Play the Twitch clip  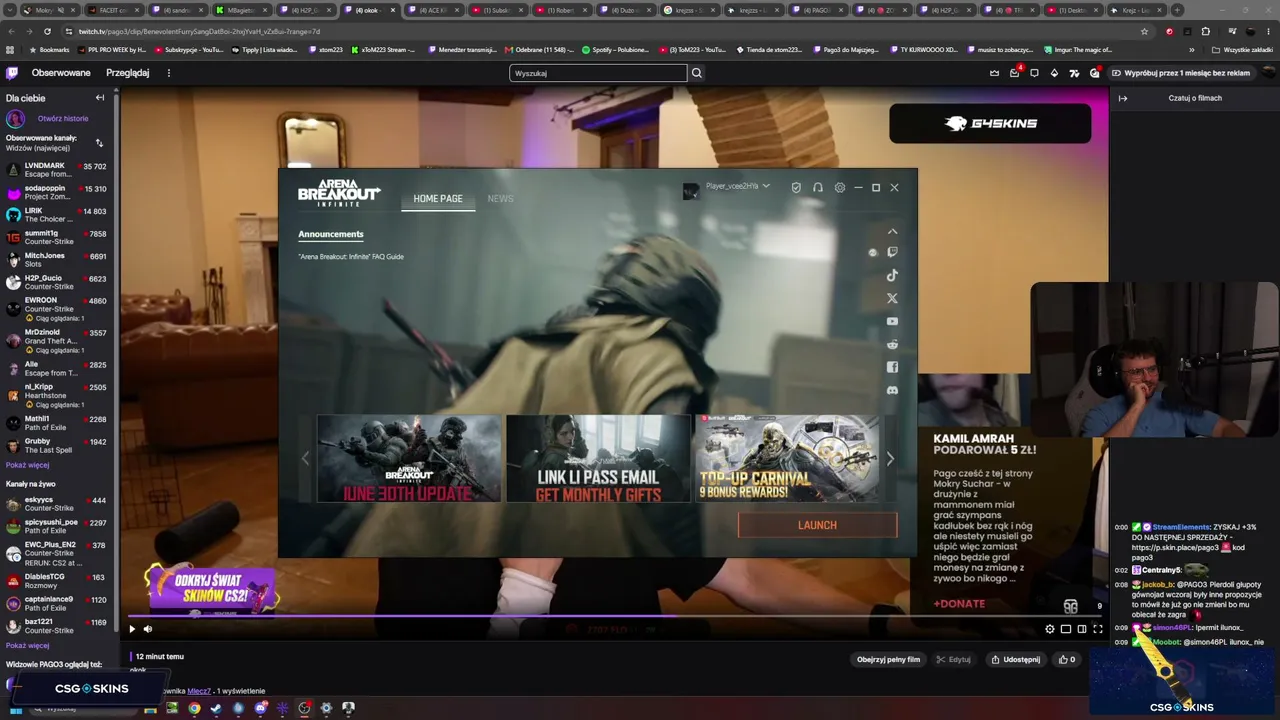tap(132, 629)
